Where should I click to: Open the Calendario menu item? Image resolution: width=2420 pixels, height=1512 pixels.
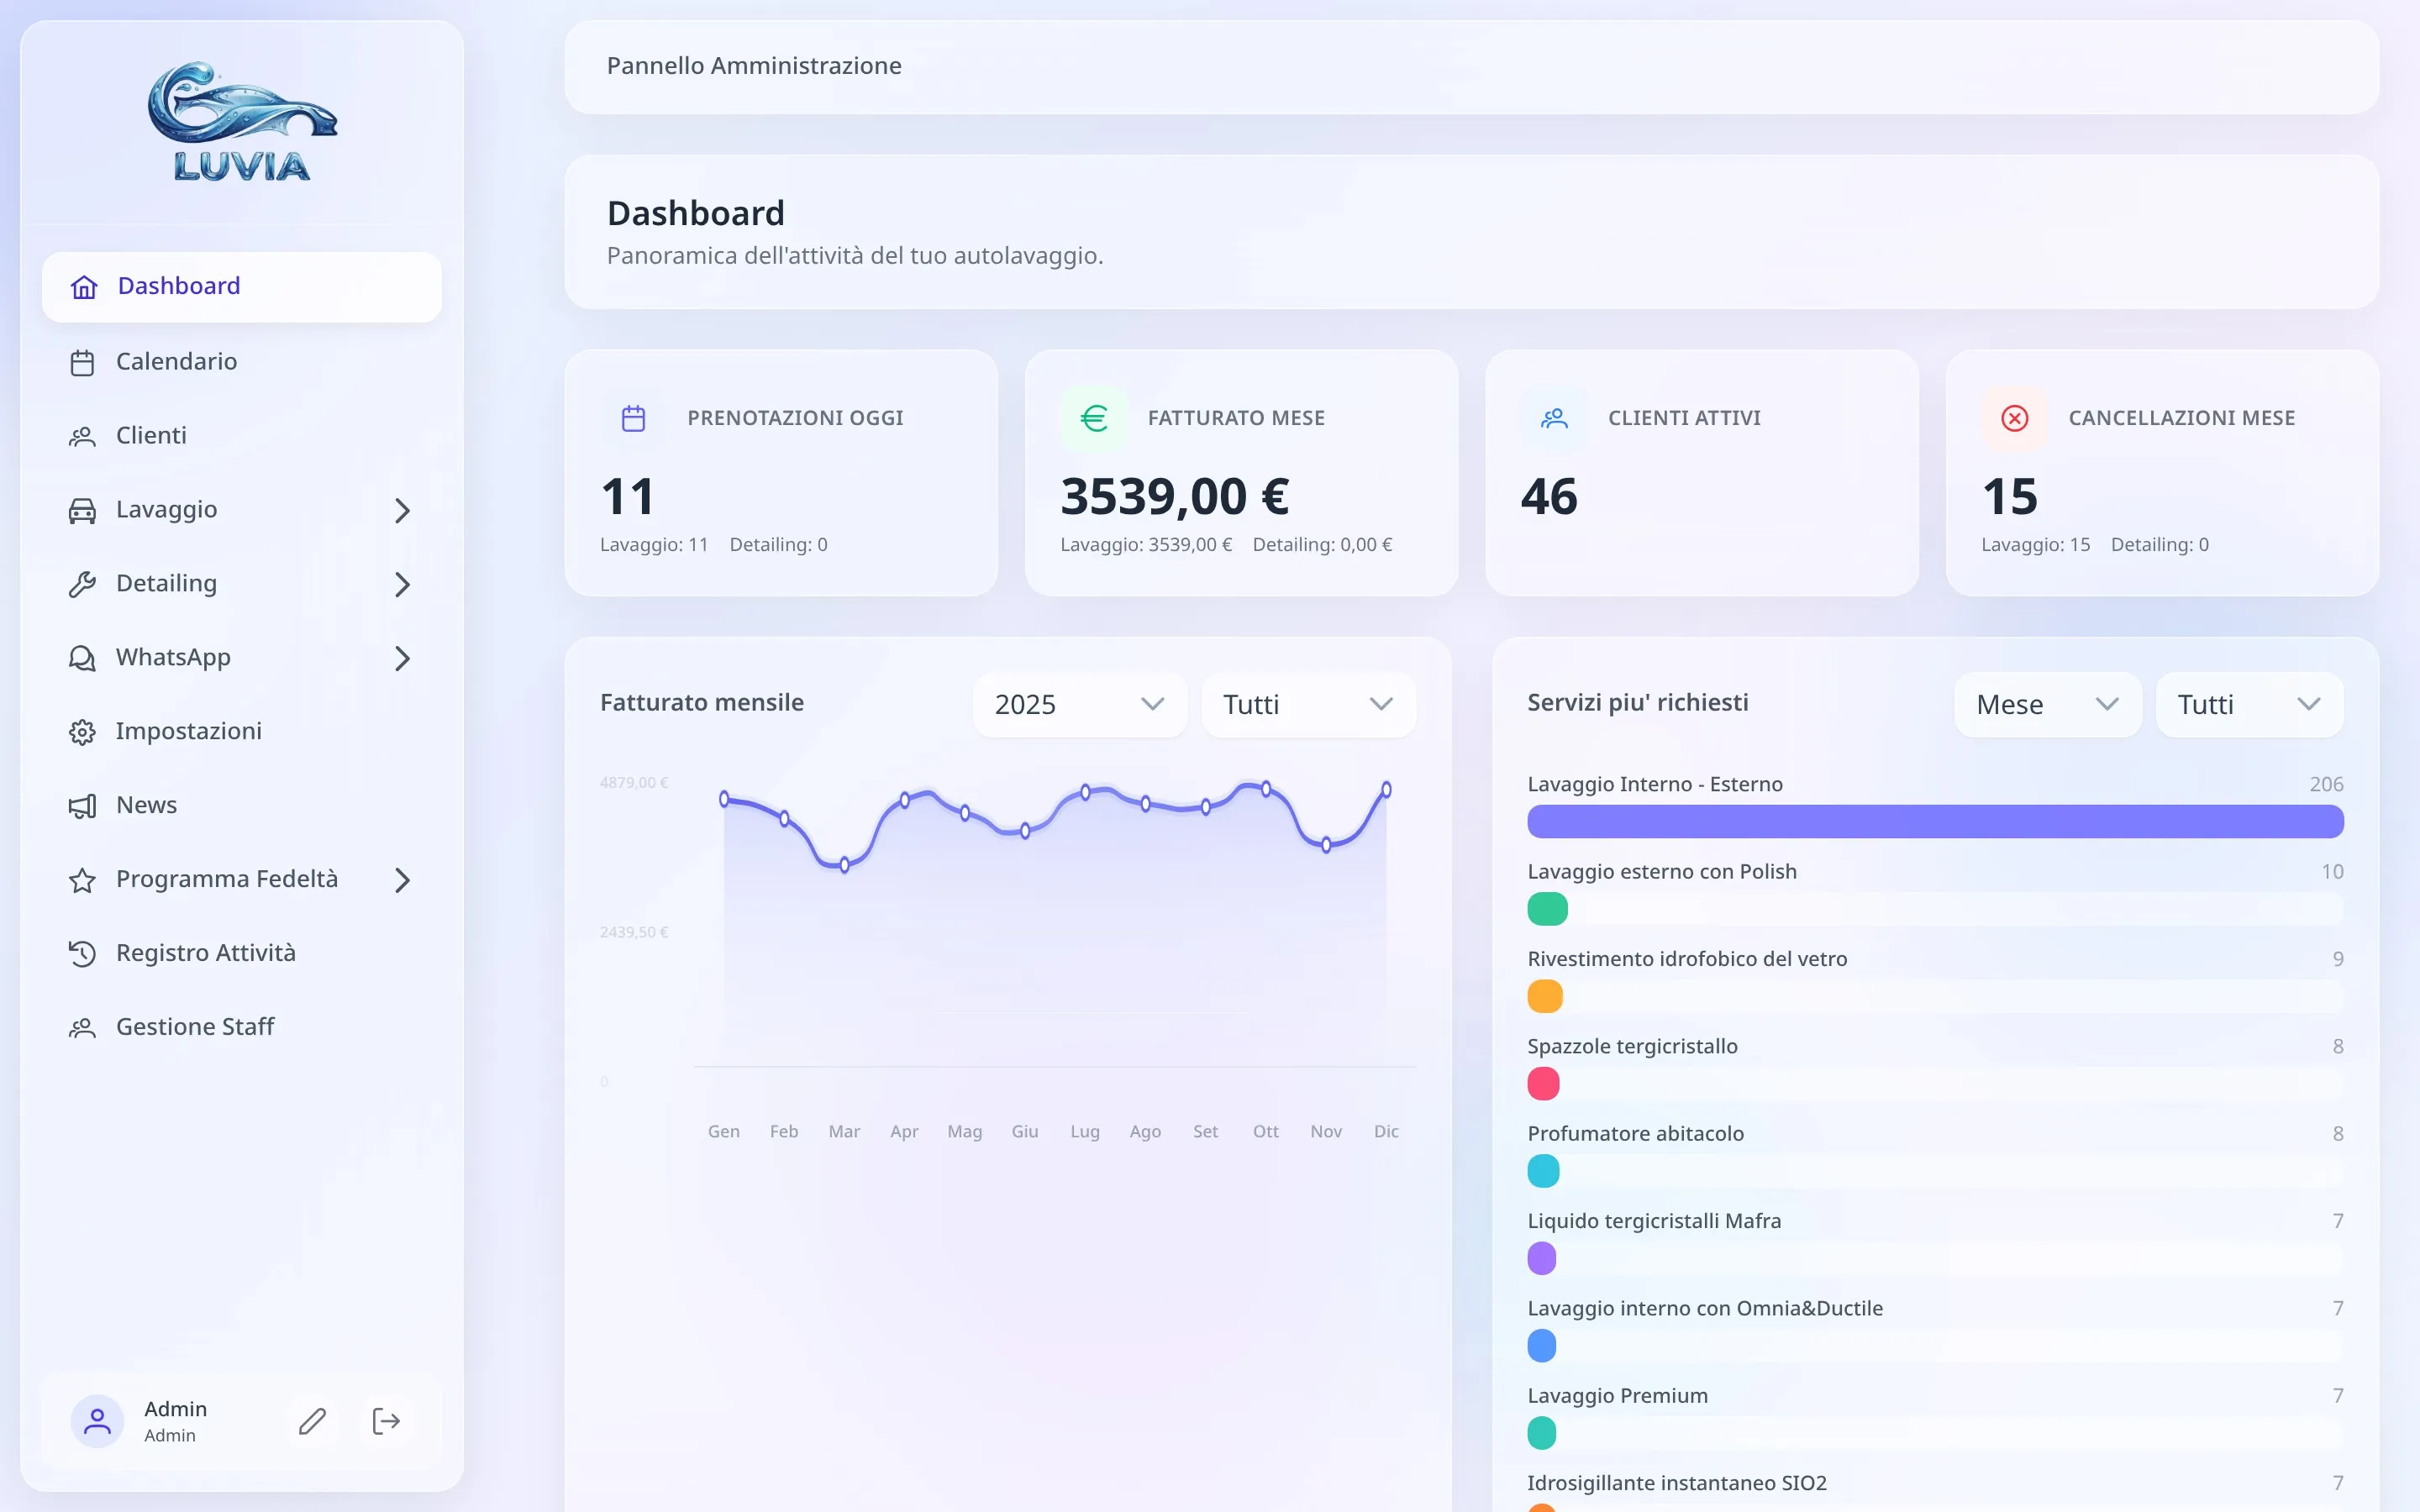tap(242, 362)
